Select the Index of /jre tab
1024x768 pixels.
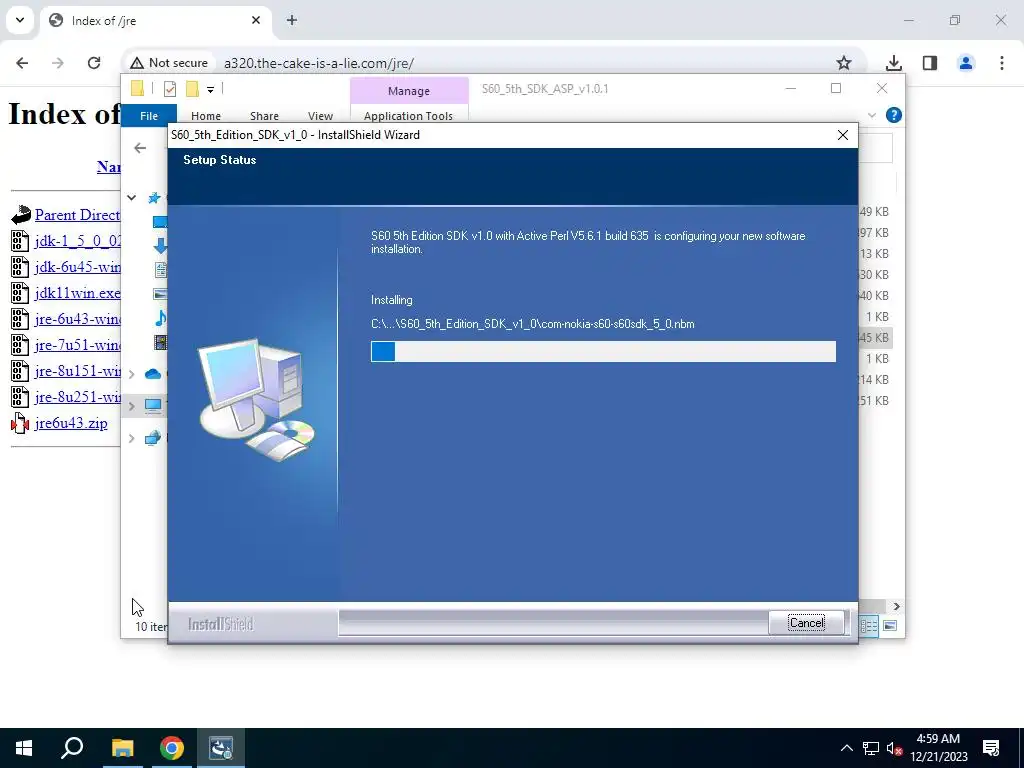click(x=155, y=21)
